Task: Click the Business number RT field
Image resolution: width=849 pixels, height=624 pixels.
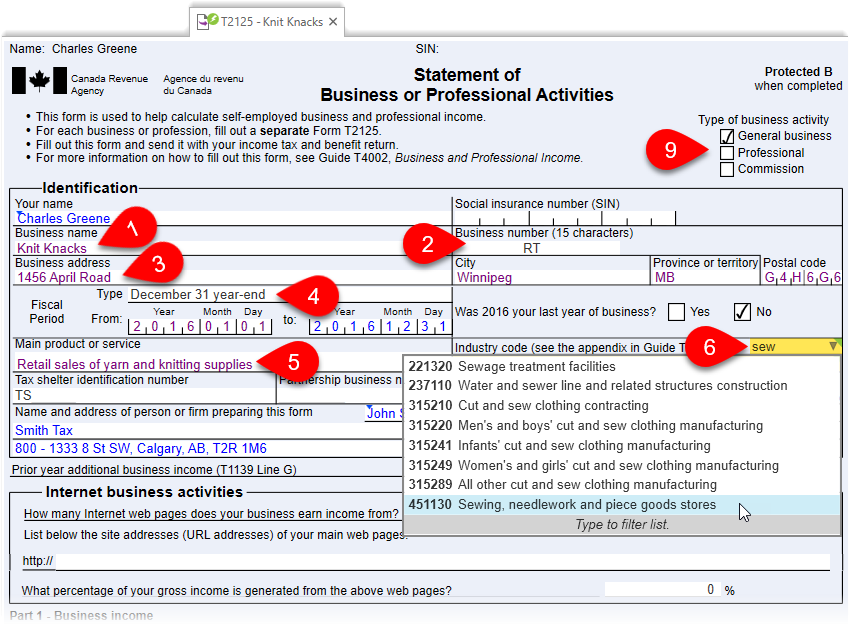Action: click(x=537, y=248)
